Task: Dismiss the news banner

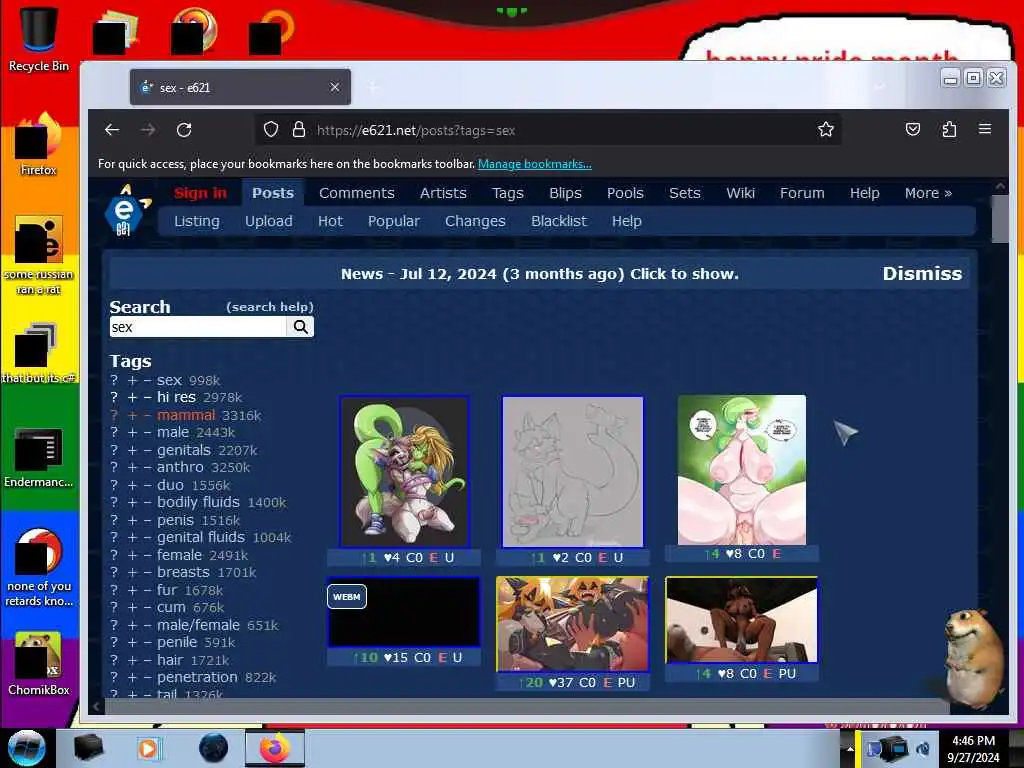Action: (x=922, y=274)
